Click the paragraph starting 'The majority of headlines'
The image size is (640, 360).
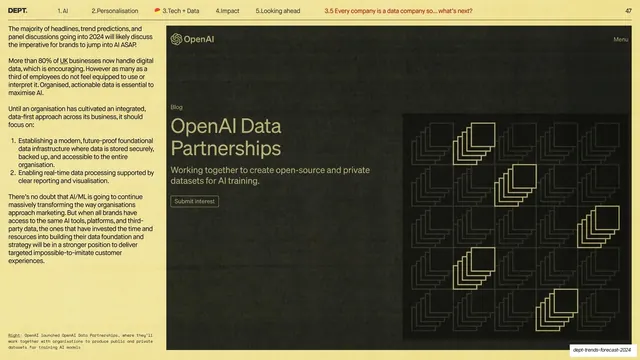[x=80, y=37]
